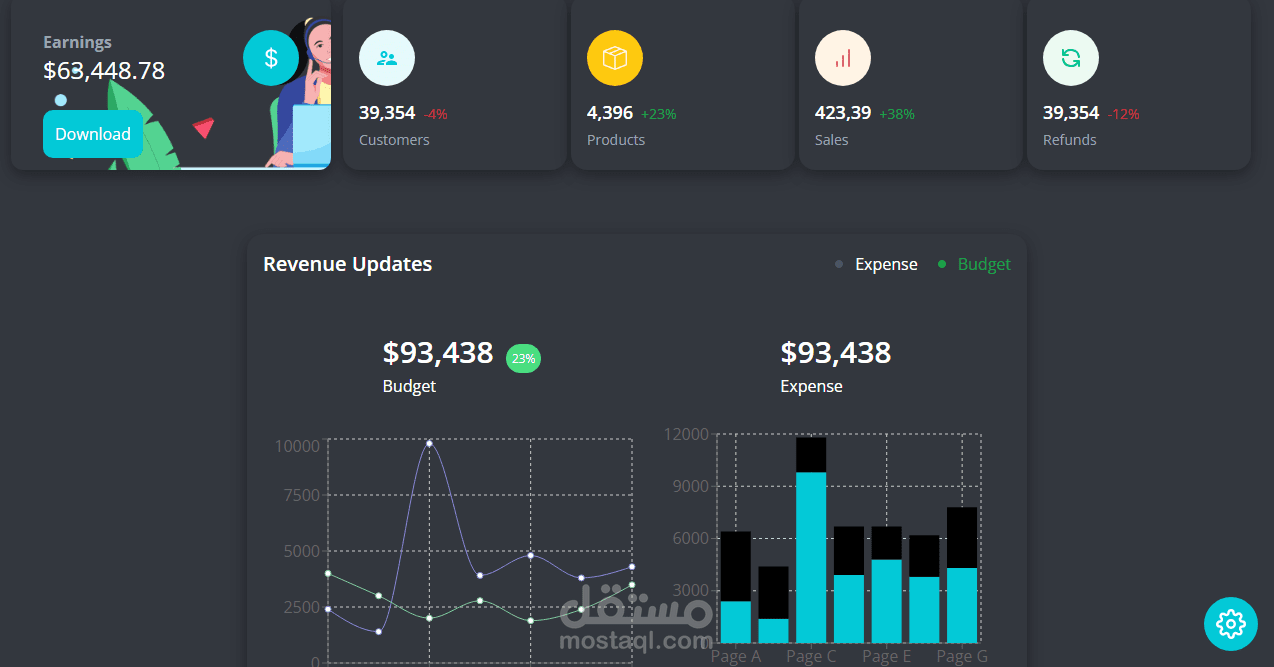The width and height of the screenshot is (1274, 667).
Task: Click the Sales bar chart icon
Action: click(843, 58)
